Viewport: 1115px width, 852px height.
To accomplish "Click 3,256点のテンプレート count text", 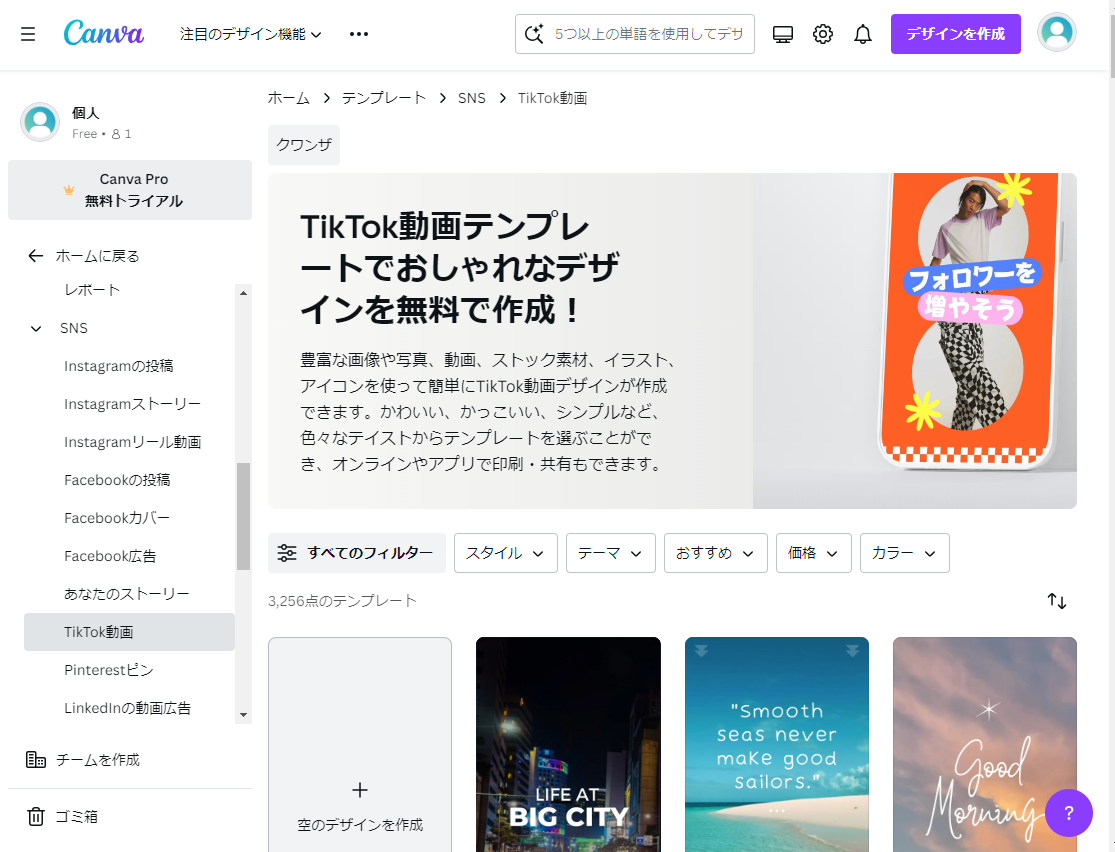I will pos(342,601).
